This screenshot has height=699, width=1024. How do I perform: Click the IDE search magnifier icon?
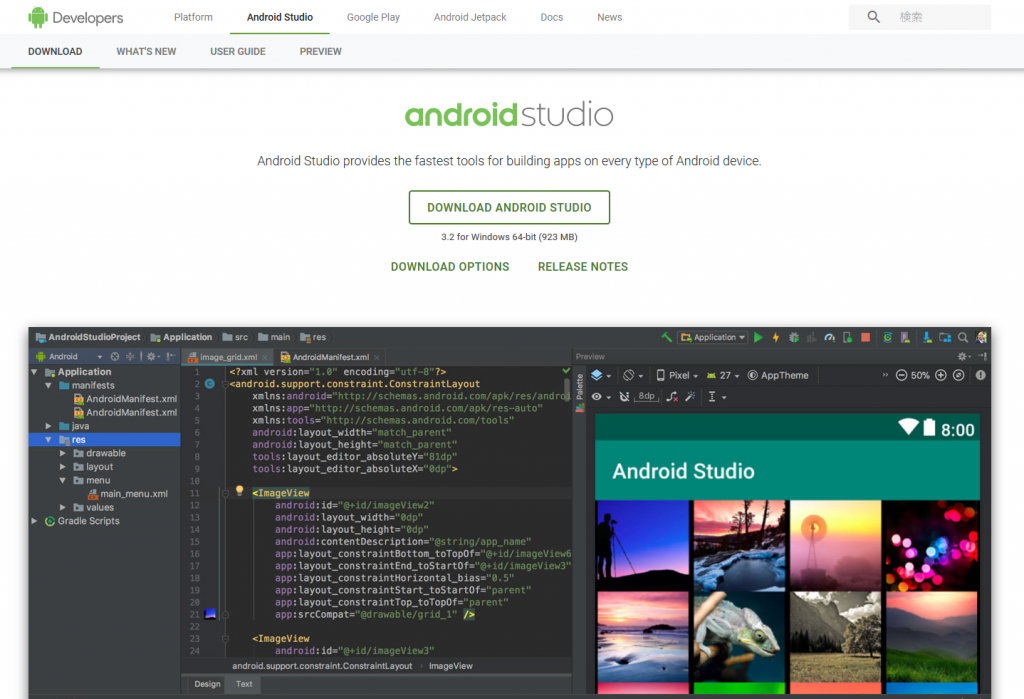(963, 337)
